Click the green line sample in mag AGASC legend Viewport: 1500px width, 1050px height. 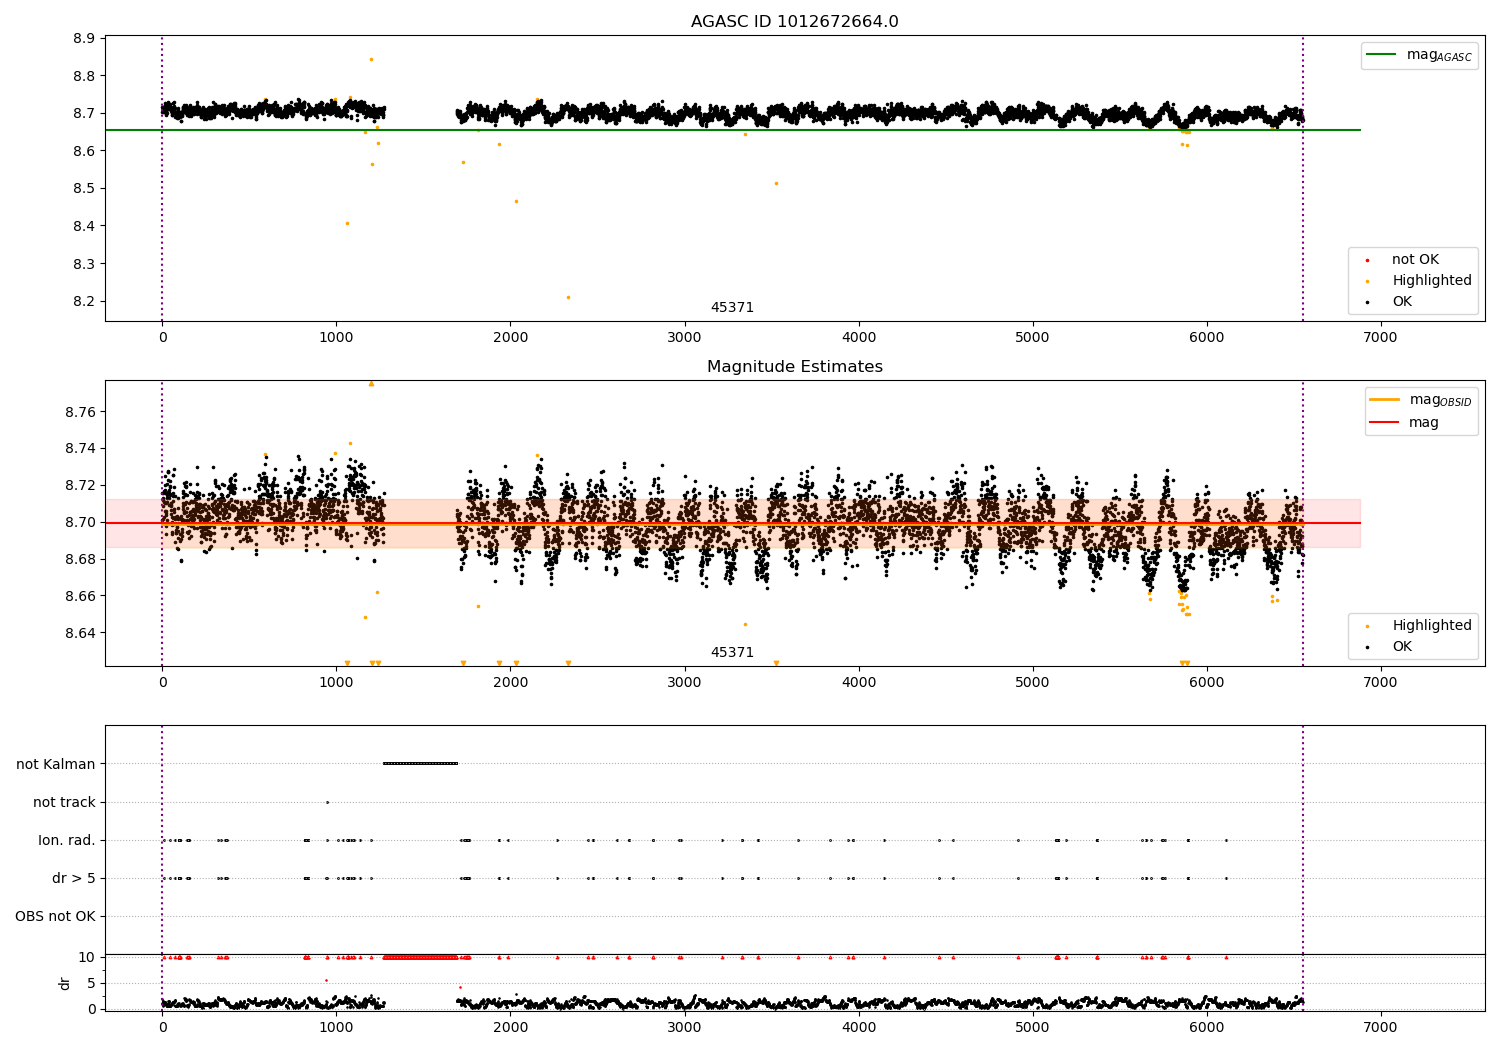[x=1381, y=55]
